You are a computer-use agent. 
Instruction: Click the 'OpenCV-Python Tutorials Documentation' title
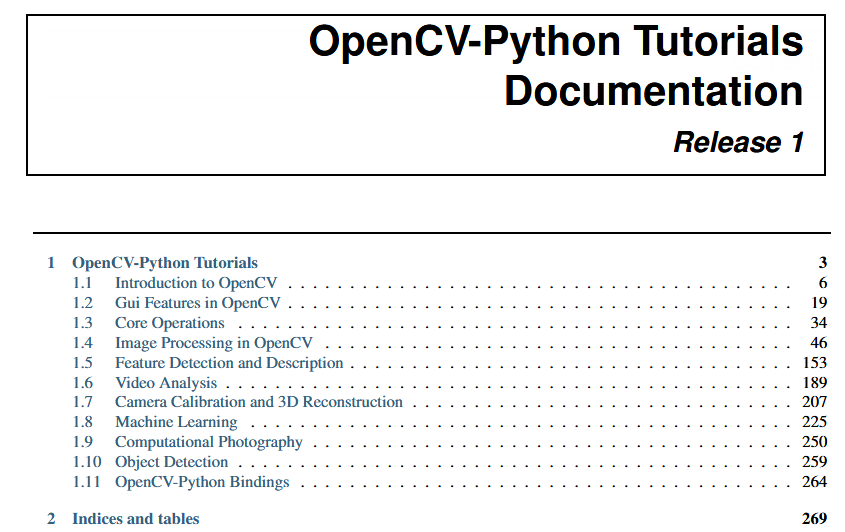555,66
